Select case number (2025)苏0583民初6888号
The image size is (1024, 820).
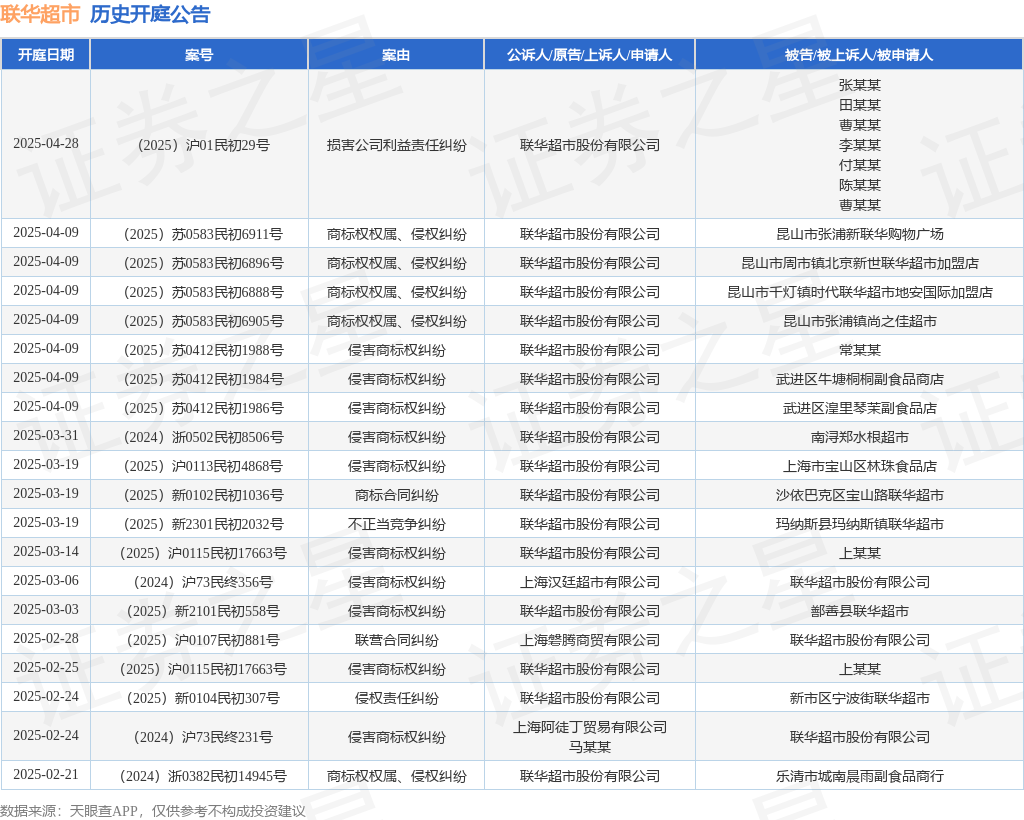(x=204, y=292)
